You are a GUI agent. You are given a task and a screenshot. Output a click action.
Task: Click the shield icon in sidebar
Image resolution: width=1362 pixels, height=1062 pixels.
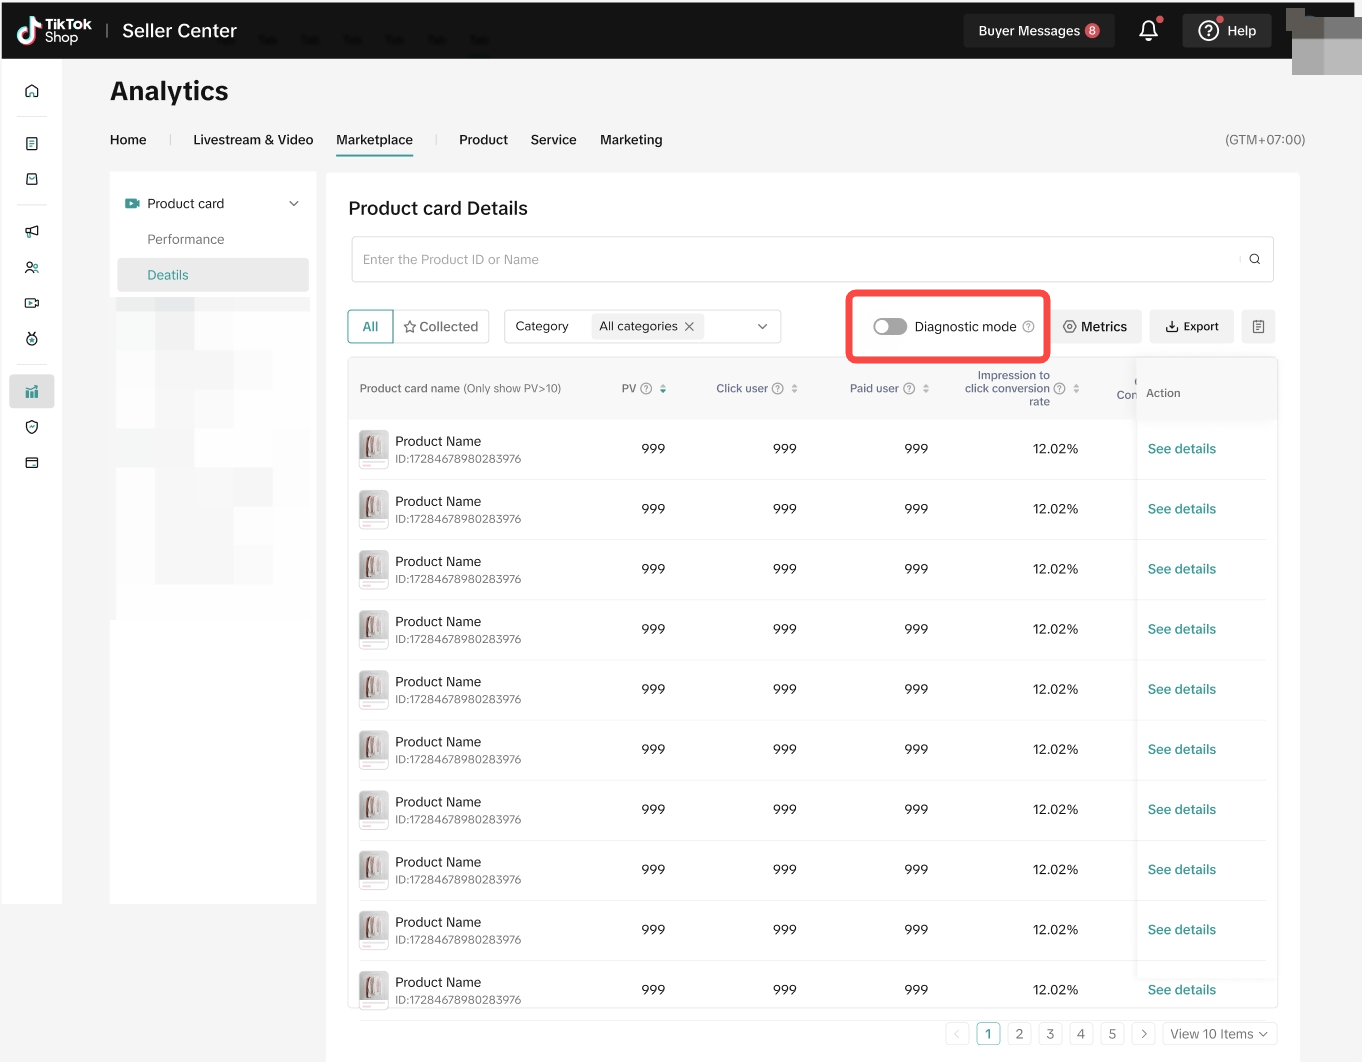point(32,427)
